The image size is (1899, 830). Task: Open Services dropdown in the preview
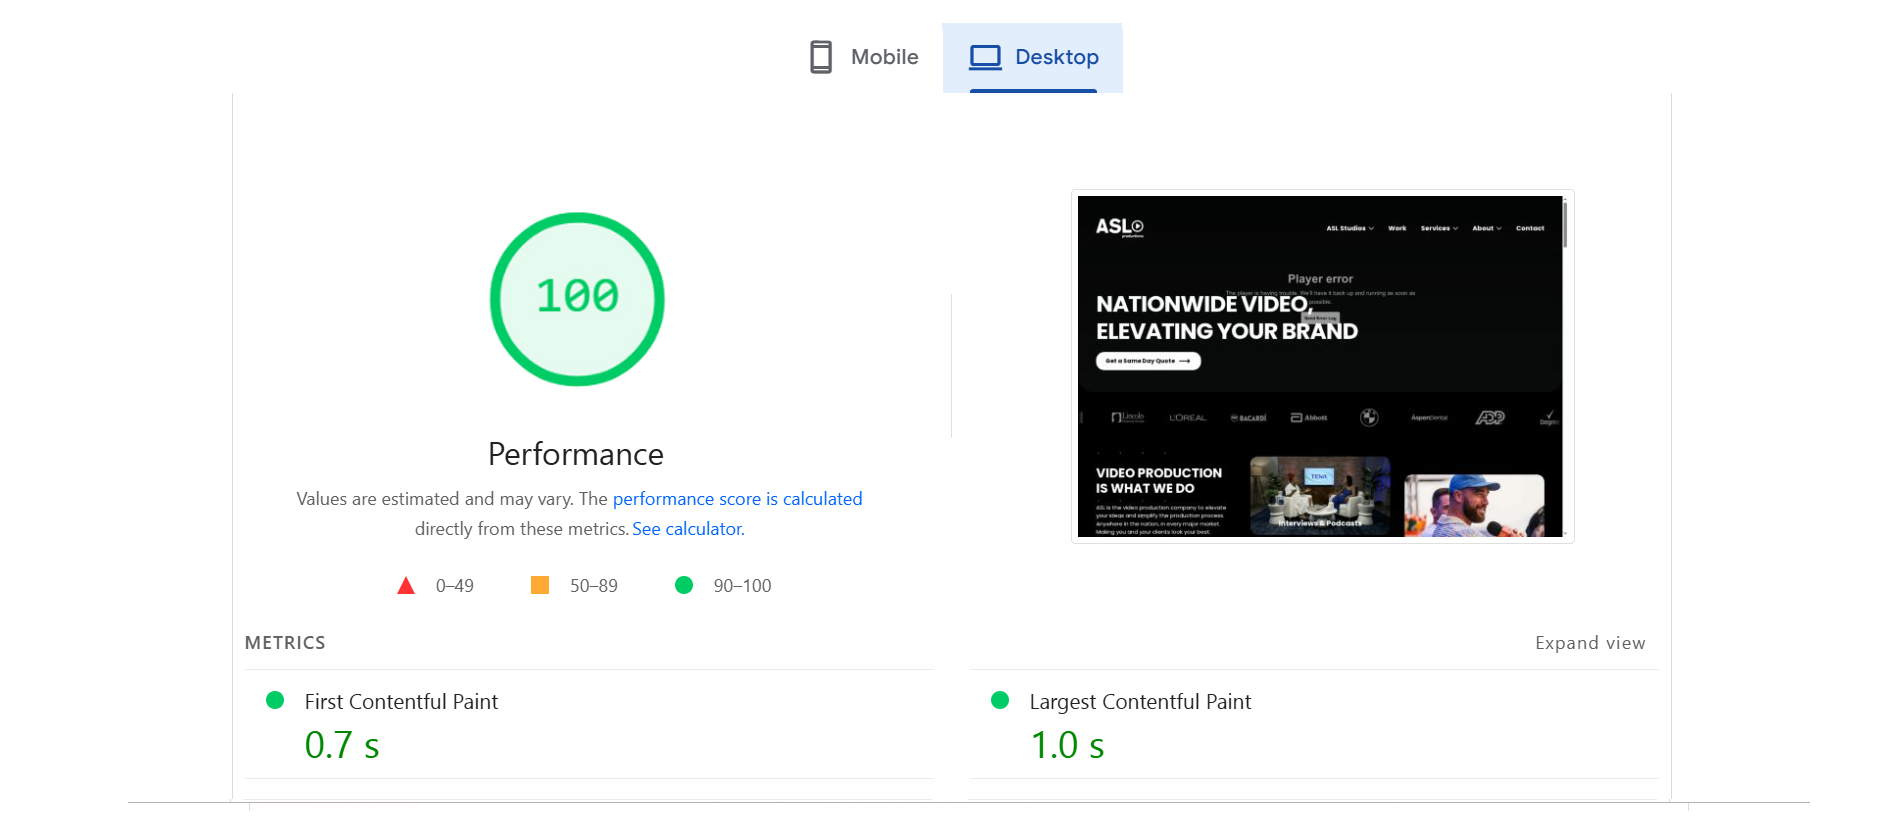click(x=1438, y=228)
